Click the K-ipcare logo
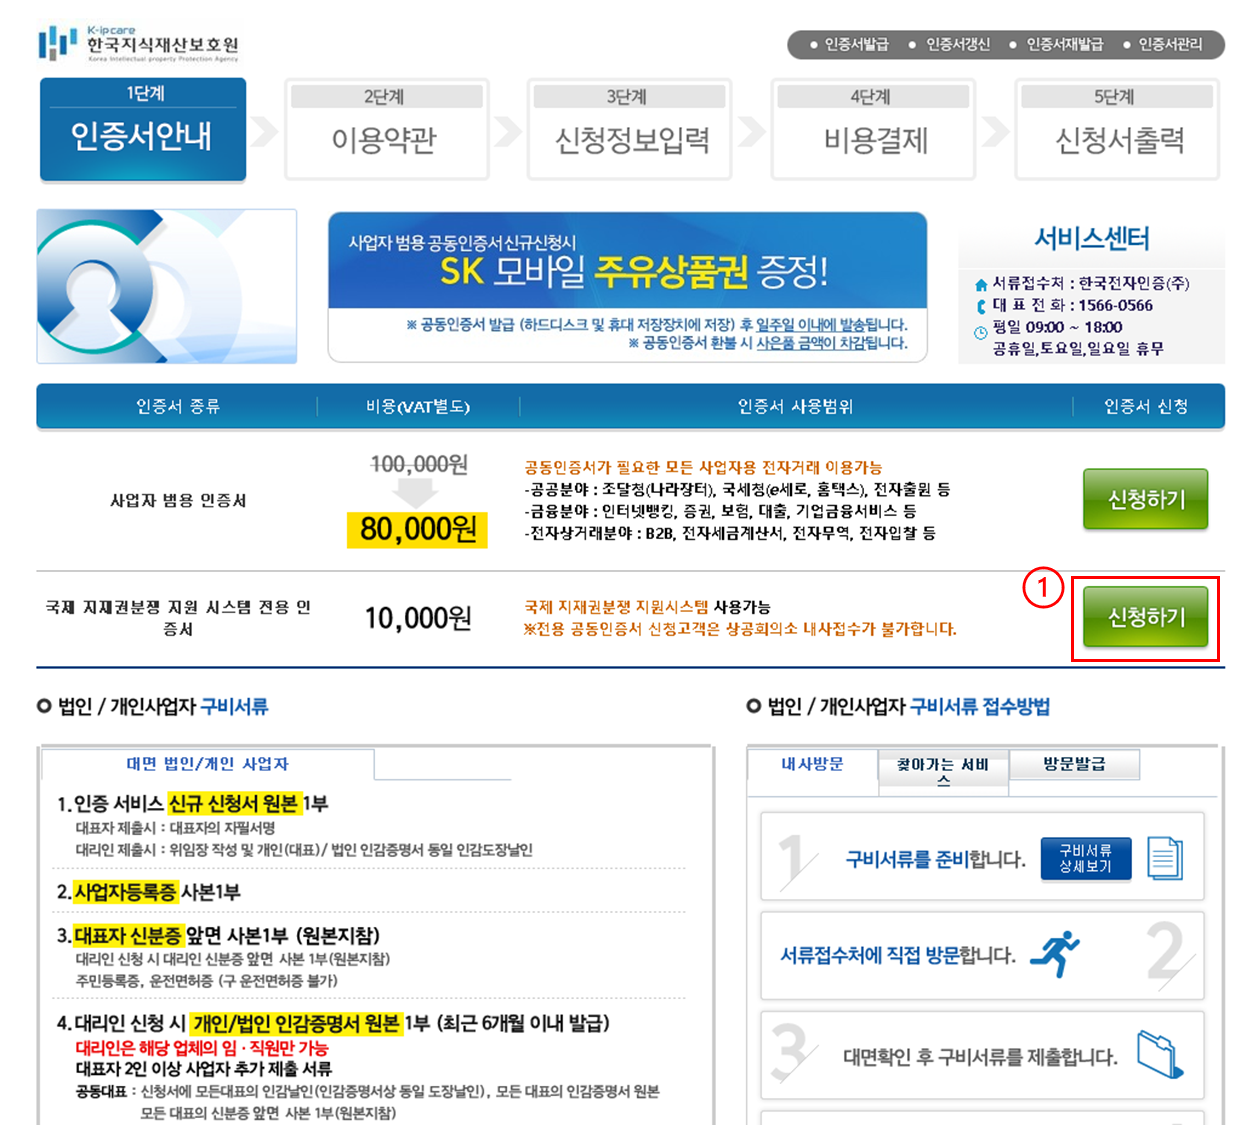This screenshot has width=1258, height=1125. 138,44
